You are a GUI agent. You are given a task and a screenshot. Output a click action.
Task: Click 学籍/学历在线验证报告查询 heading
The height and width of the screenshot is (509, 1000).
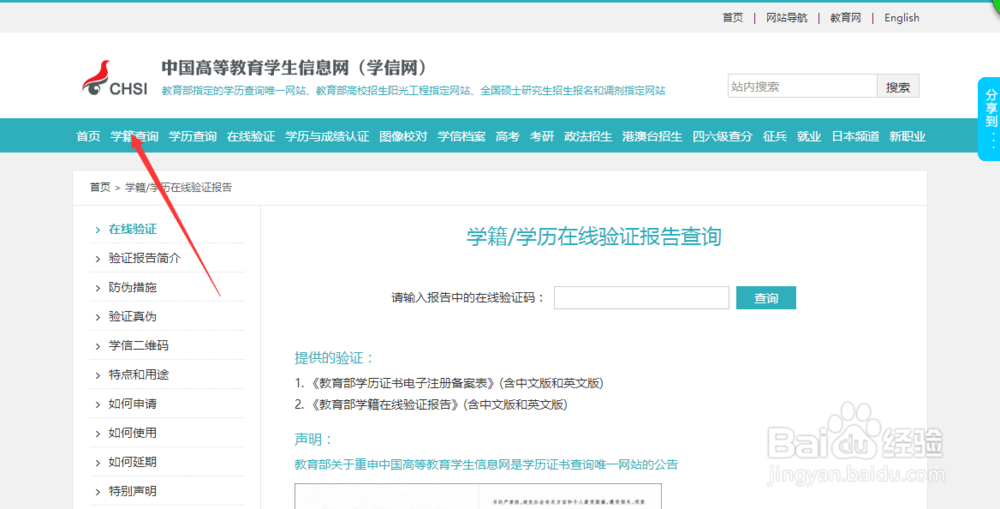(x=594, y=237)
